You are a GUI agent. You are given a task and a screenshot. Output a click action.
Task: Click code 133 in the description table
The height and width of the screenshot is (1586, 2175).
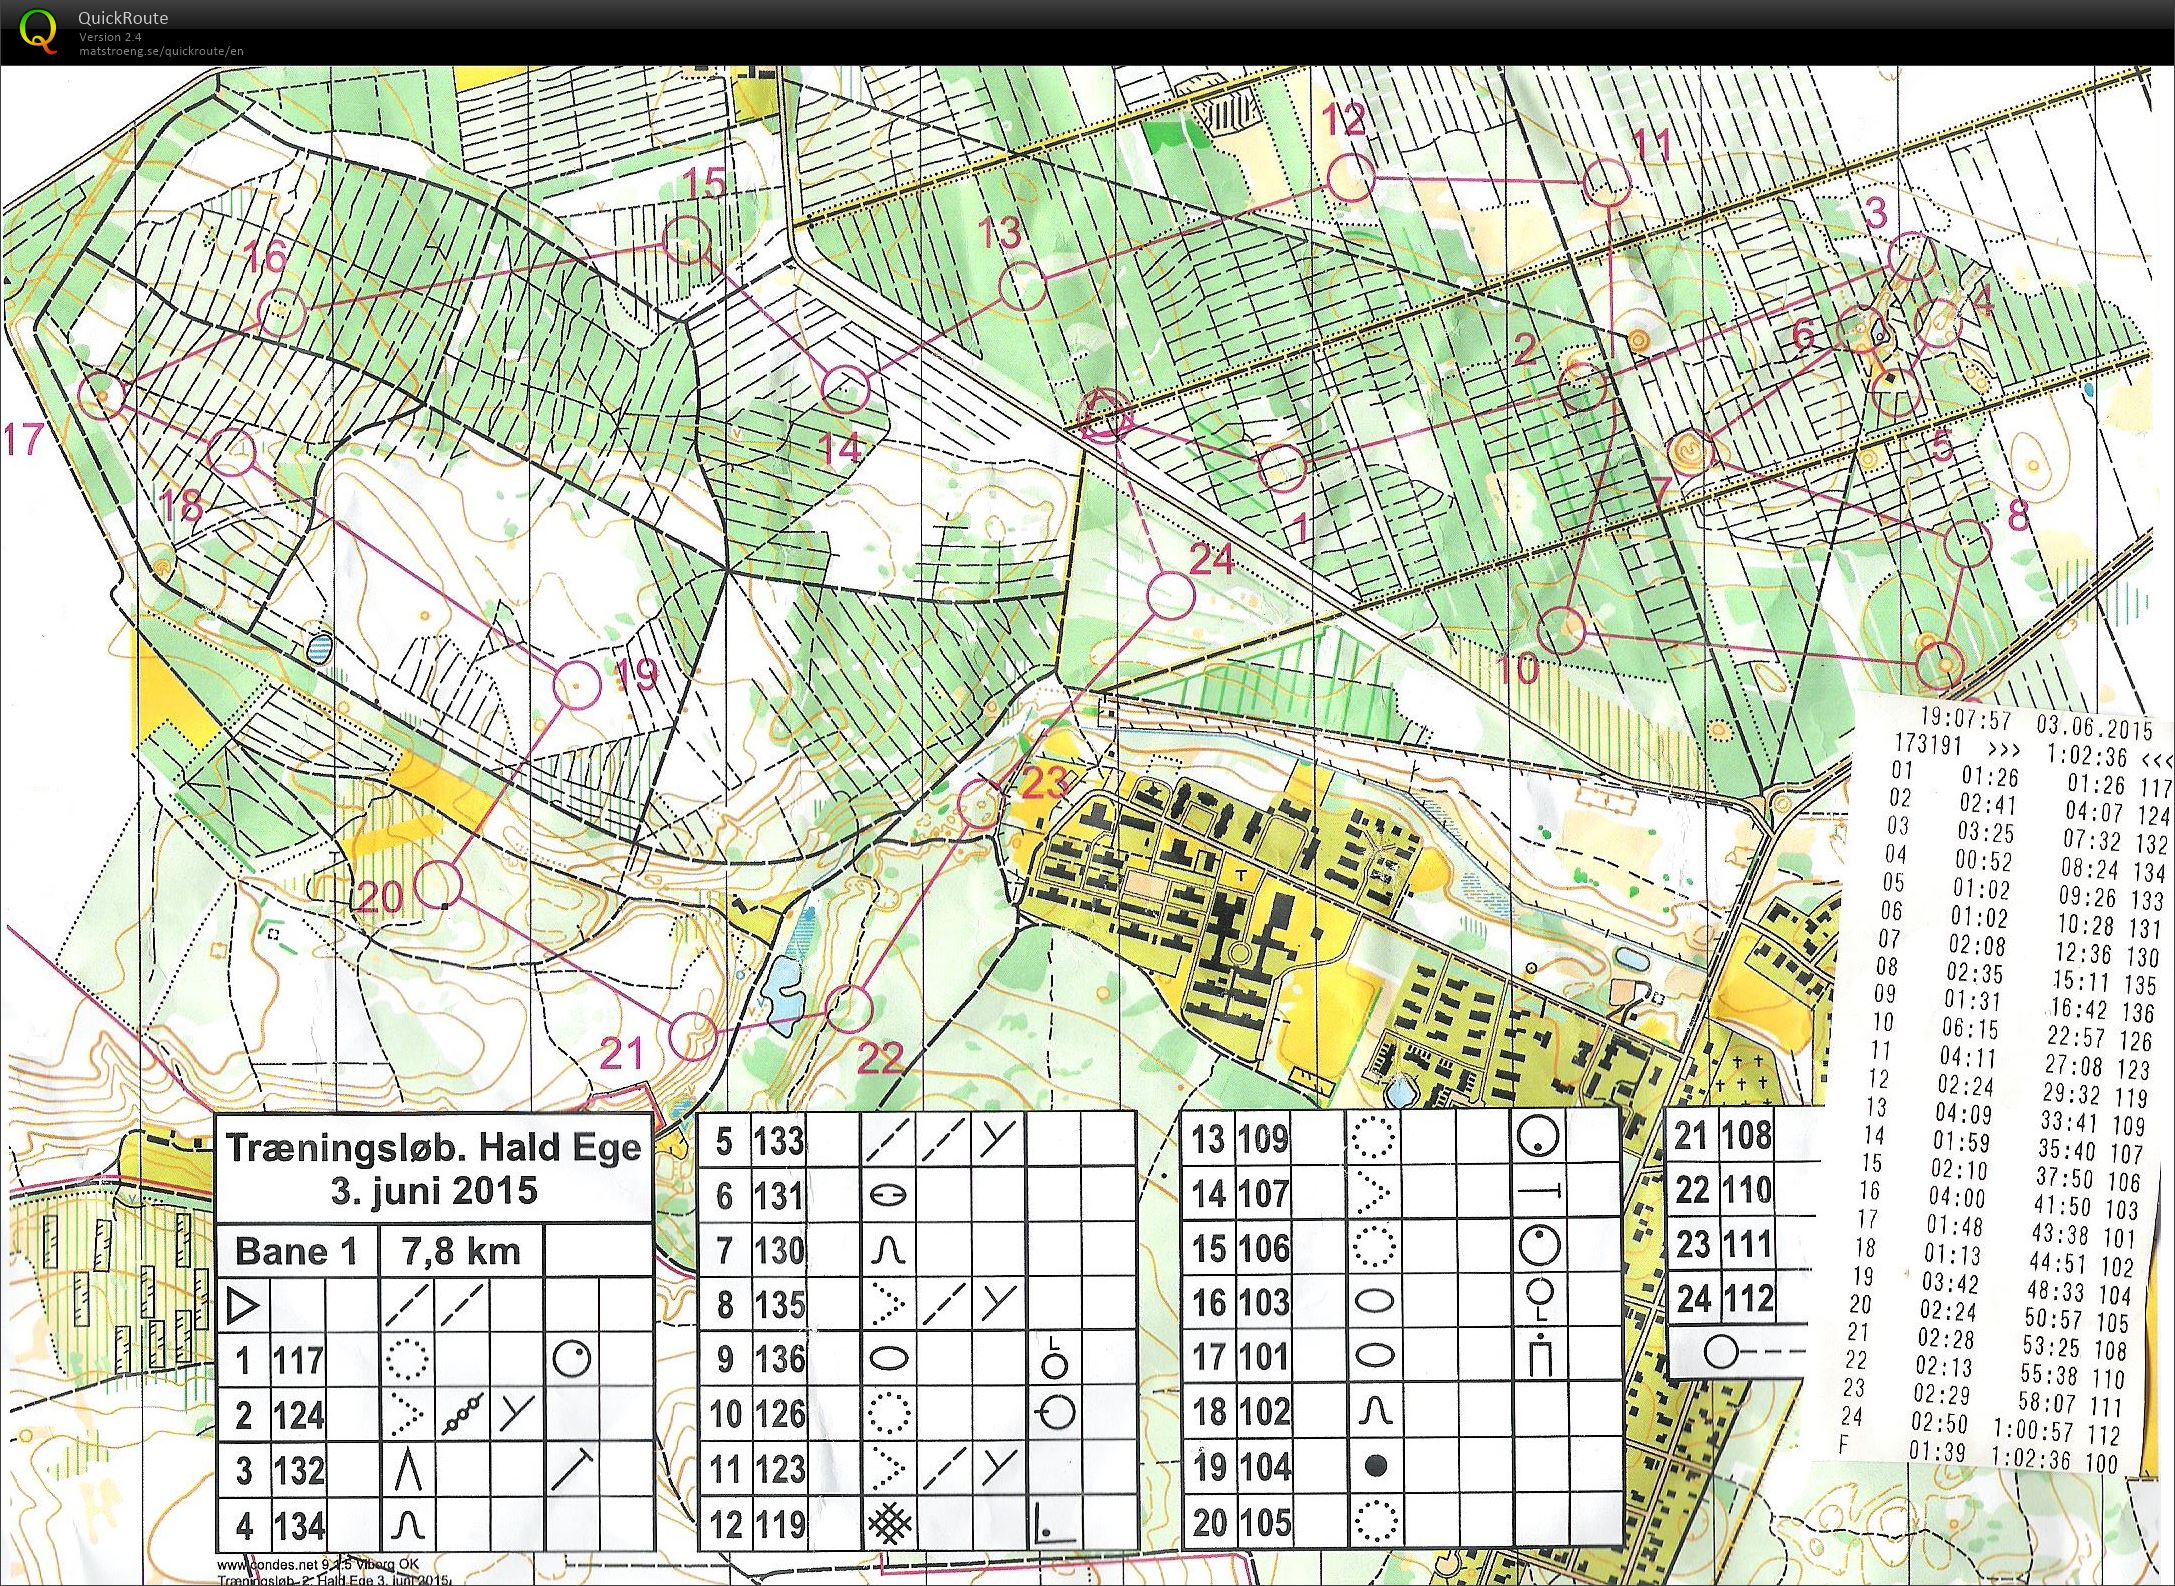point(779,1140)
